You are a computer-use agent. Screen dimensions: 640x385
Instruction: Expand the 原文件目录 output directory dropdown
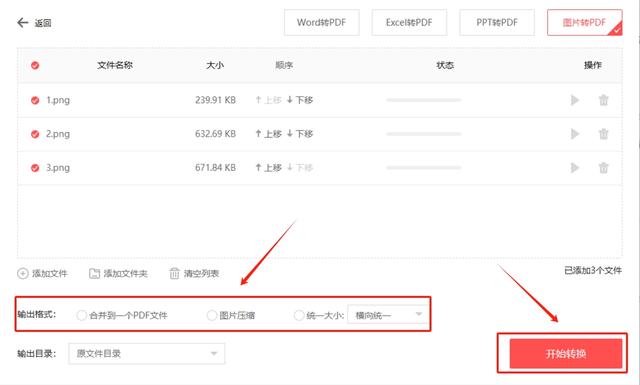pos(147,354)
